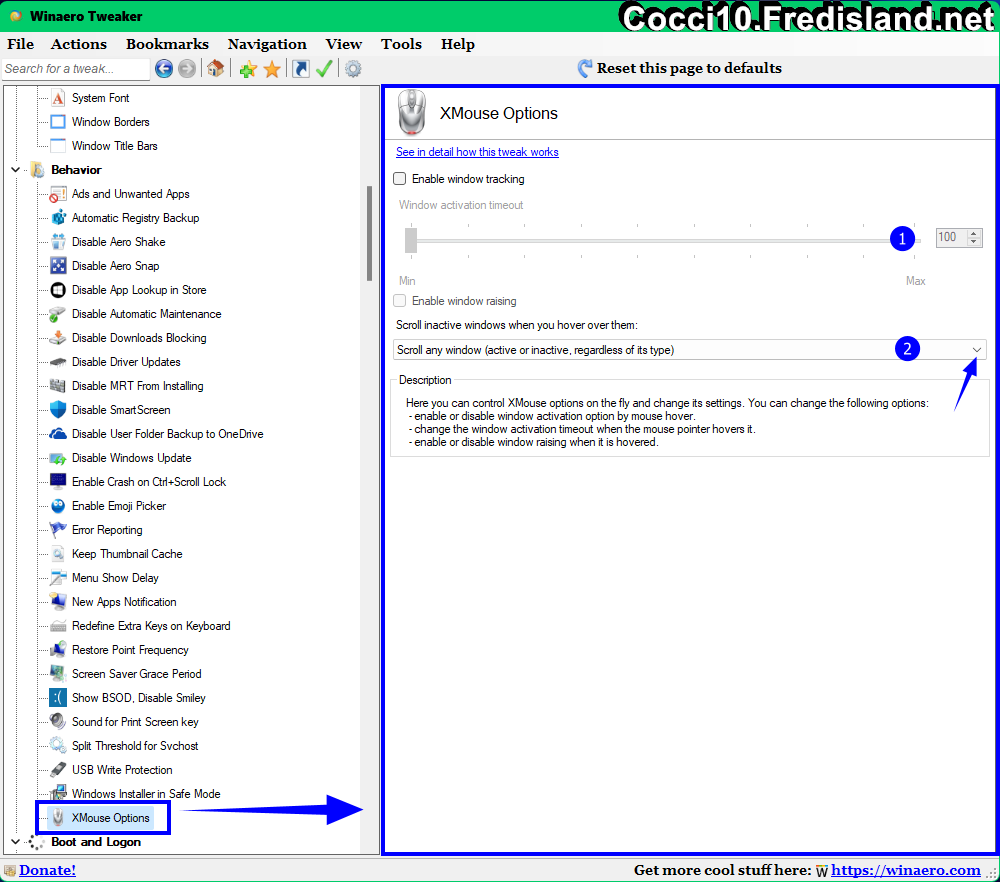Click the Home icon in the toolbar
This screenshot has width=1000, height=882.
tap(216, 68)
